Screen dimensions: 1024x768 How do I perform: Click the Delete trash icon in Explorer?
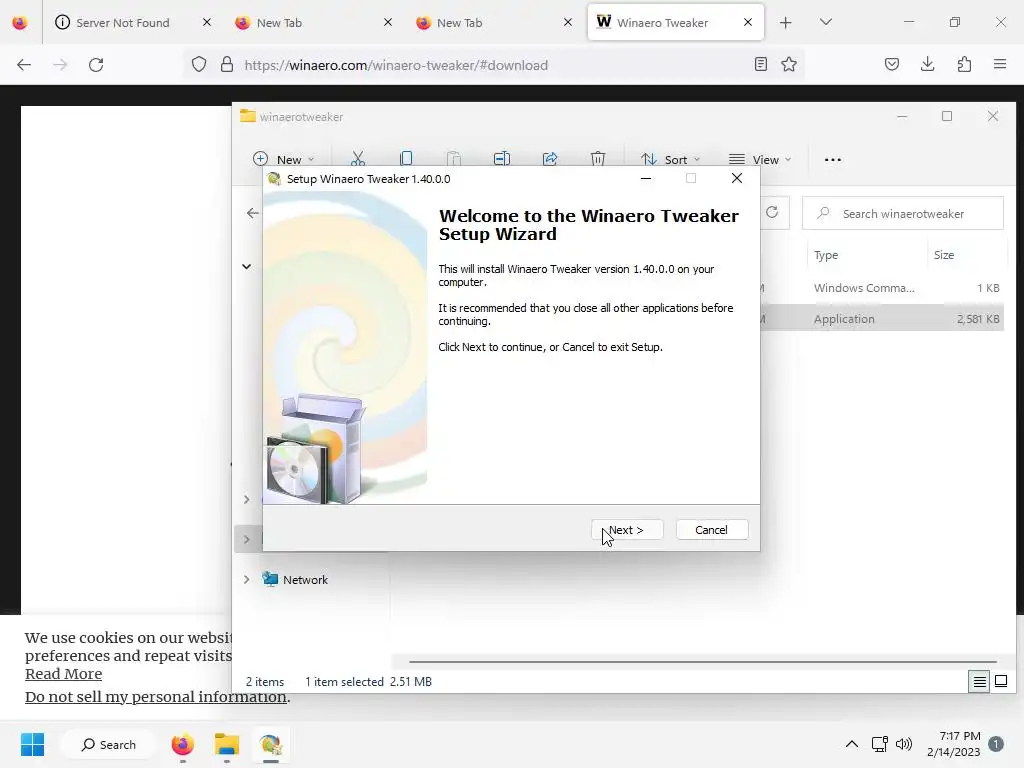point(598,159)
